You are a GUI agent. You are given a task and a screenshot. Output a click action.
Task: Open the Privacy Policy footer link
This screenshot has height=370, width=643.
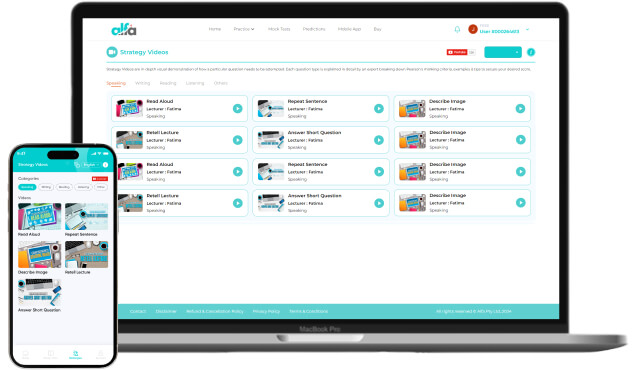266,311
